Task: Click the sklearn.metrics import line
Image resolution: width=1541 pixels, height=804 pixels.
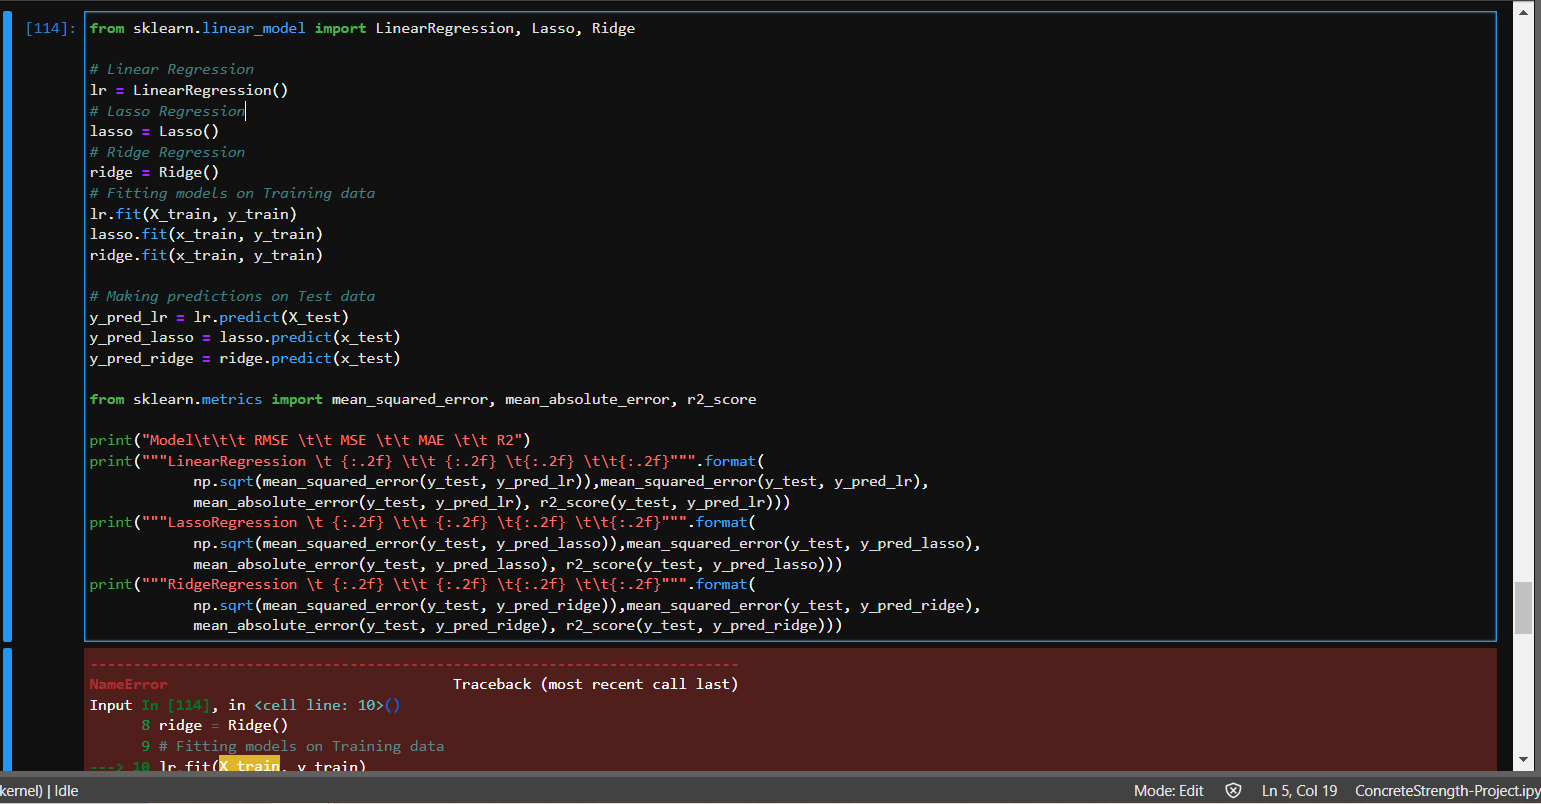Action: (423, 399)
